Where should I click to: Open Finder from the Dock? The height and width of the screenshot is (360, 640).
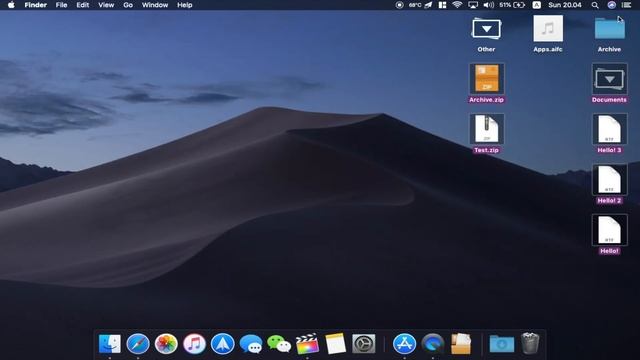click(110, 344)
